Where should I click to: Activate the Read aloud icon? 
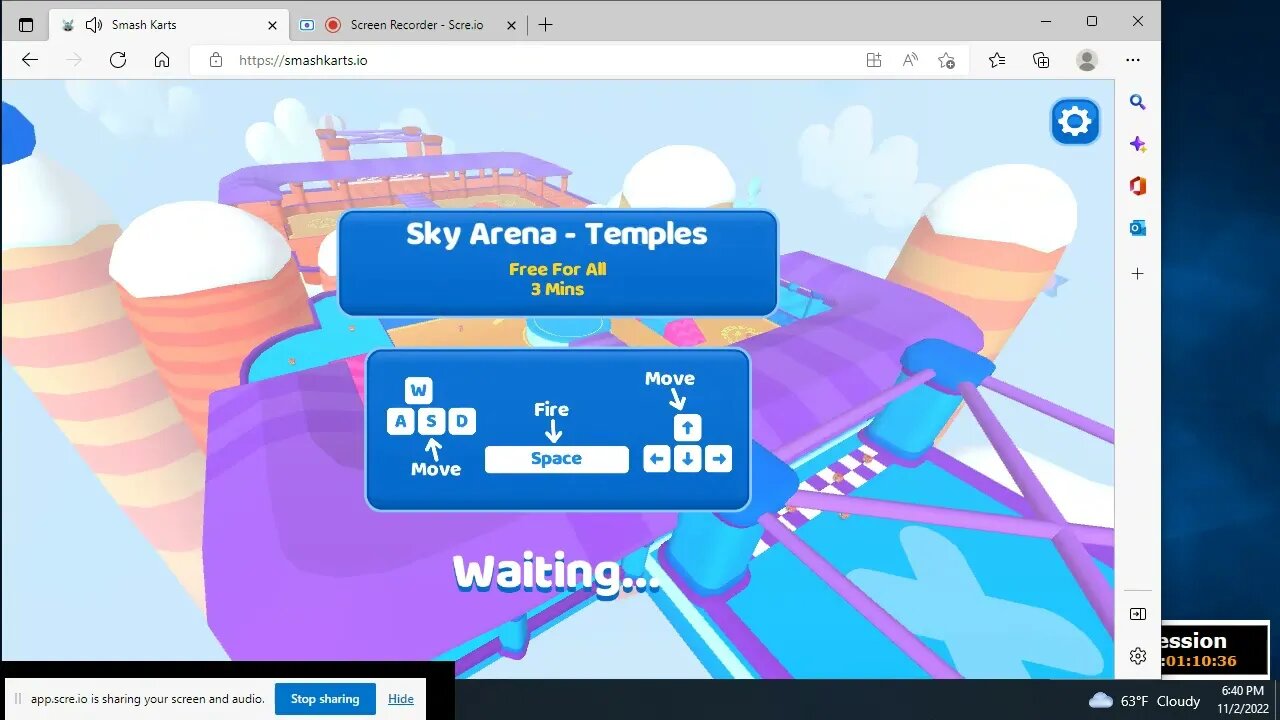click(910, 60)
